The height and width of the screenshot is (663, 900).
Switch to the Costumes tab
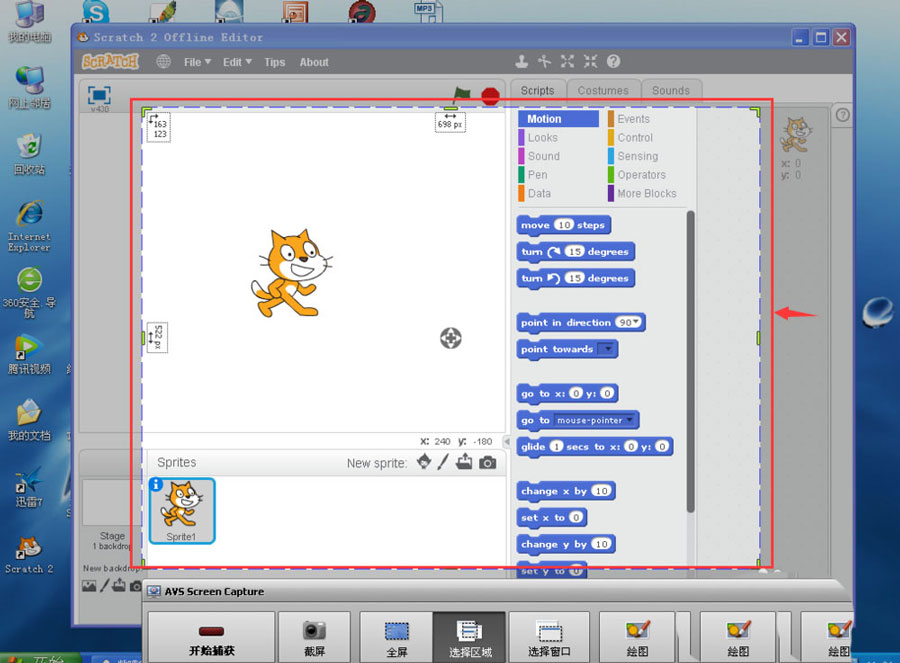(603, 91)
